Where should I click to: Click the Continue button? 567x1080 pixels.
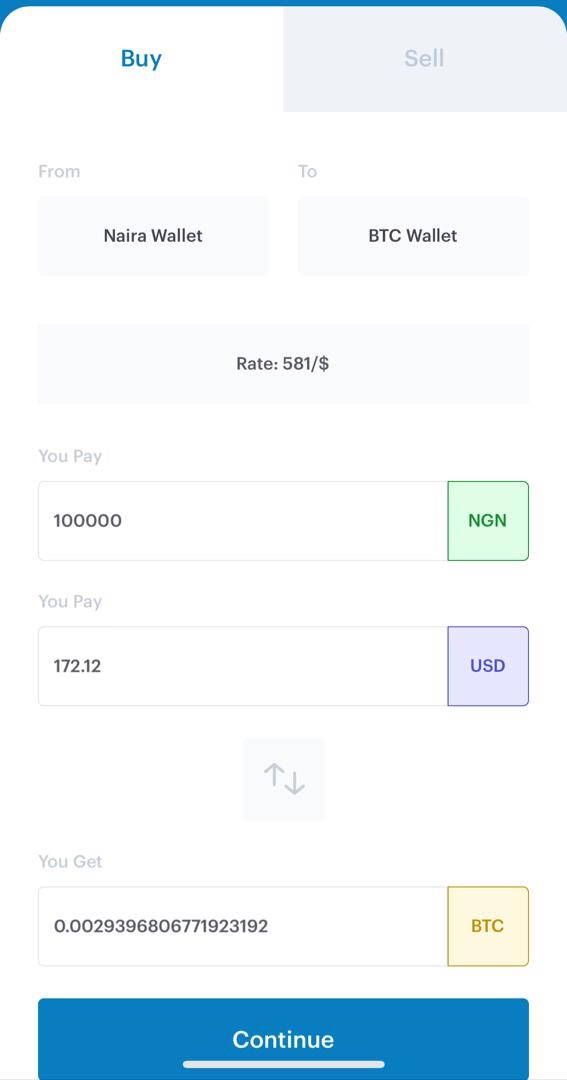point(283,1039)
